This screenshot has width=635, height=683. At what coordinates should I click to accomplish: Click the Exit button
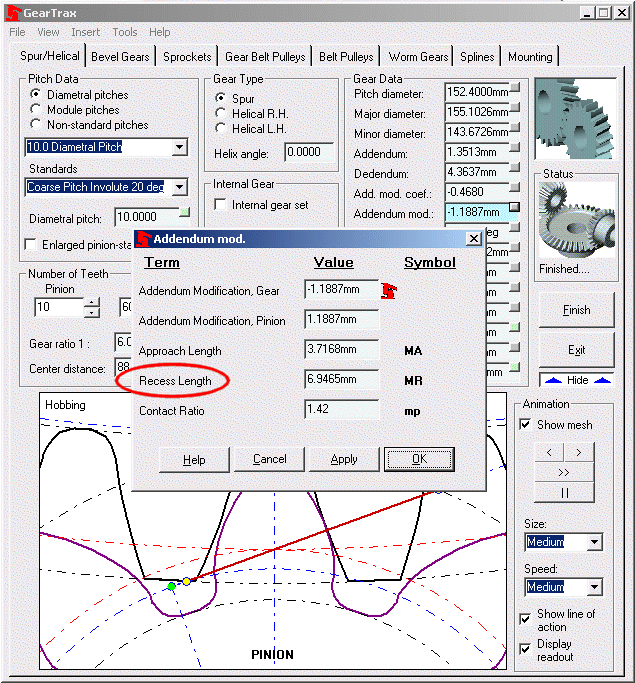pos(576,350)
